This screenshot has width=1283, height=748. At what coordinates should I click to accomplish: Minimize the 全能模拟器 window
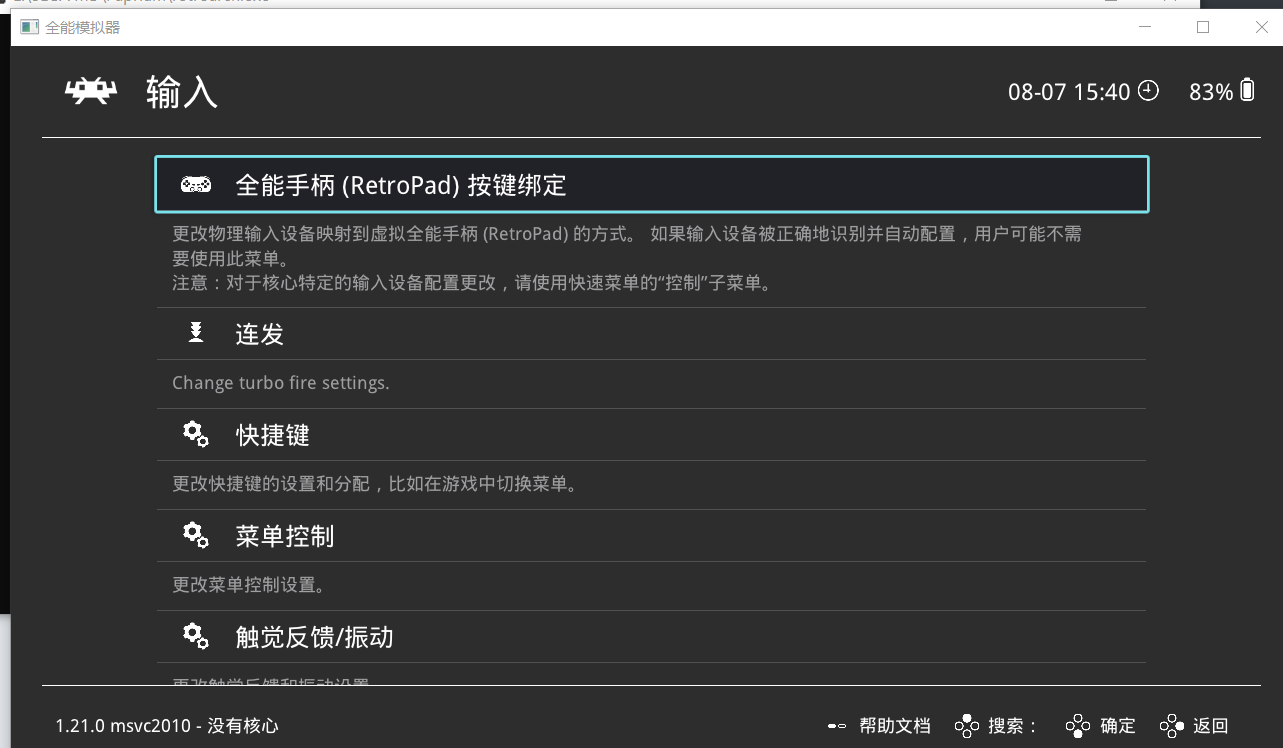pos(1145,28)
